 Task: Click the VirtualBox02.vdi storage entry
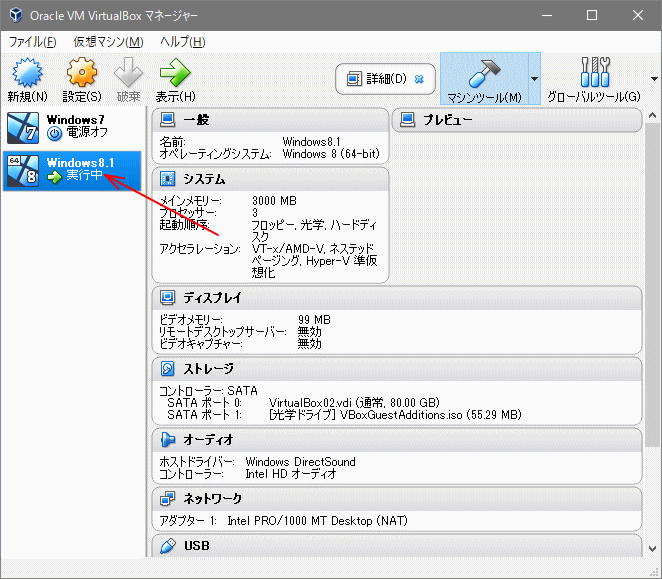[x=354, y=402]
